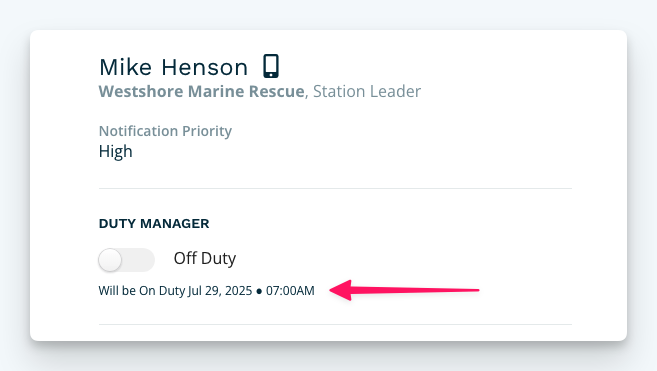Screen dimensions: 657x371
Task: Click the mobile phone icon beside Mike Henson
Action: click(x=271, y=66)
